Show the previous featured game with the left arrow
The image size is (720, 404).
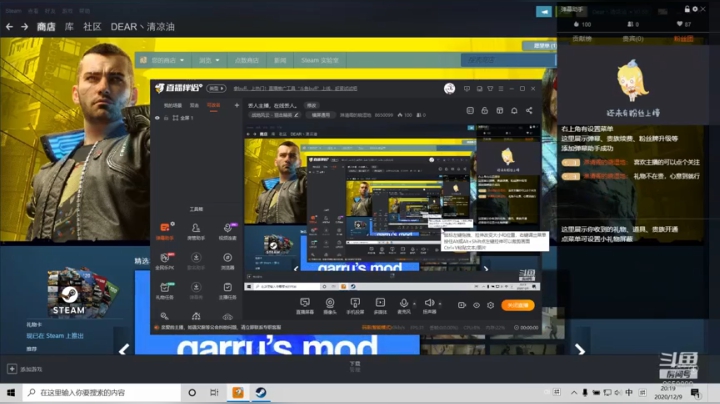click(x=124, y=350)
